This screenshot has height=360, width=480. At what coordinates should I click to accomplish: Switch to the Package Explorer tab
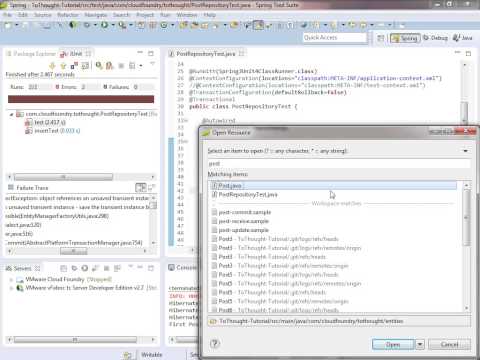(31, 54)
